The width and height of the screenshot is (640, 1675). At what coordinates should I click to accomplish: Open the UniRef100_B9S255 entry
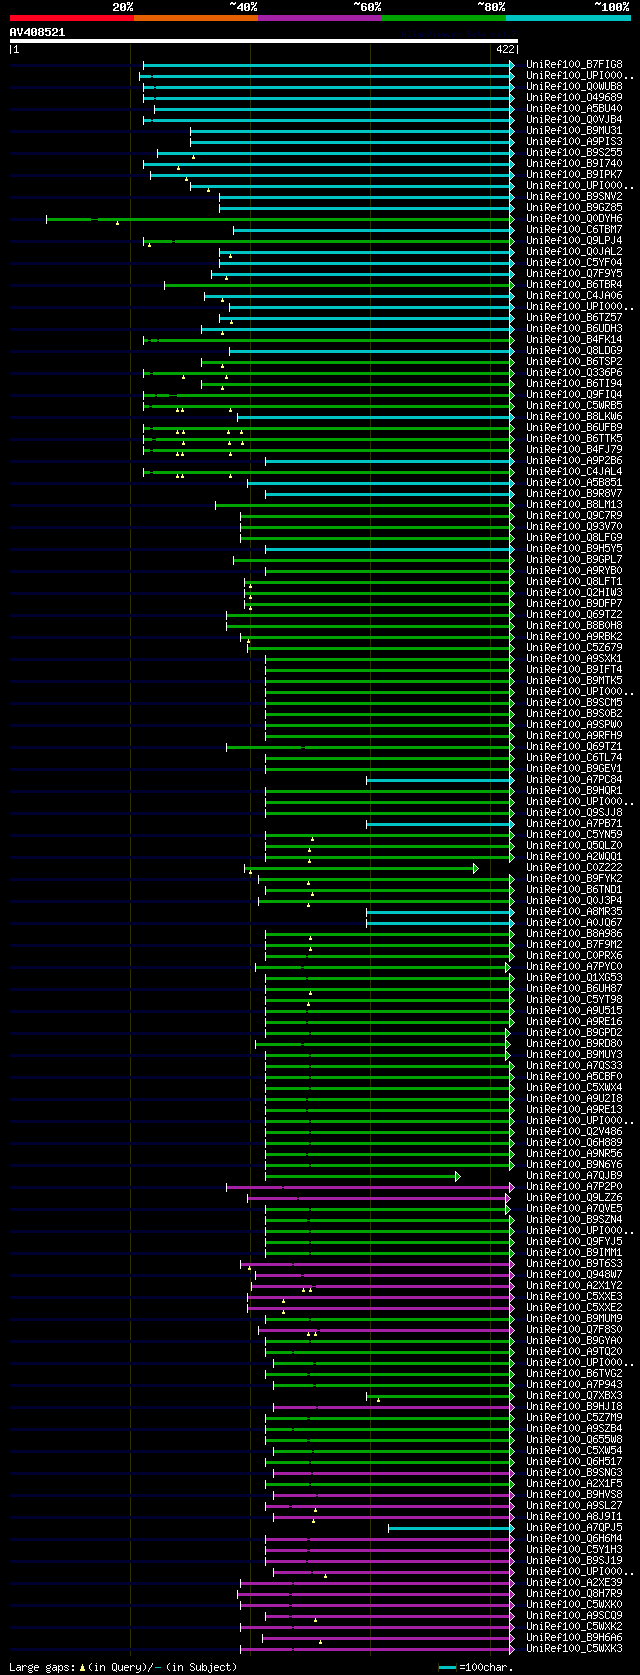click(574, 153)
